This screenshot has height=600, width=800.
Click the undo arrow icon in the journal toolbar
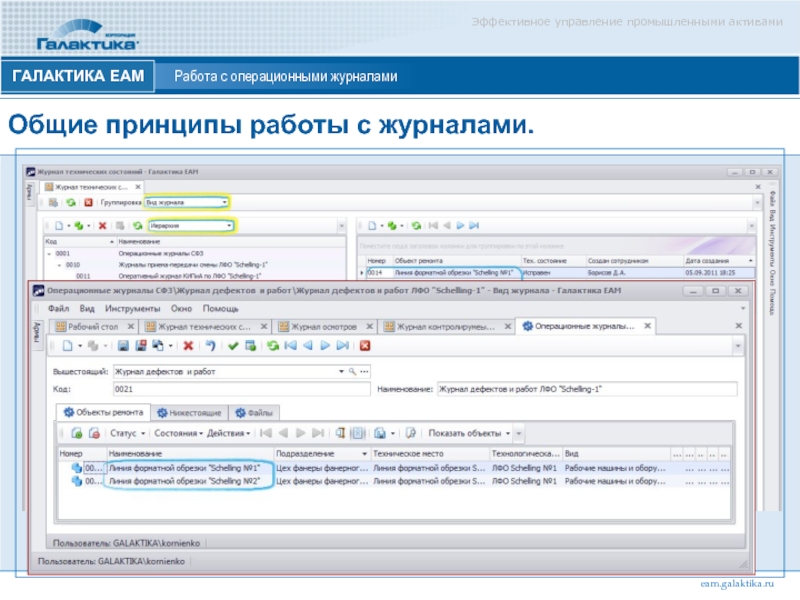tap(209, 346)
